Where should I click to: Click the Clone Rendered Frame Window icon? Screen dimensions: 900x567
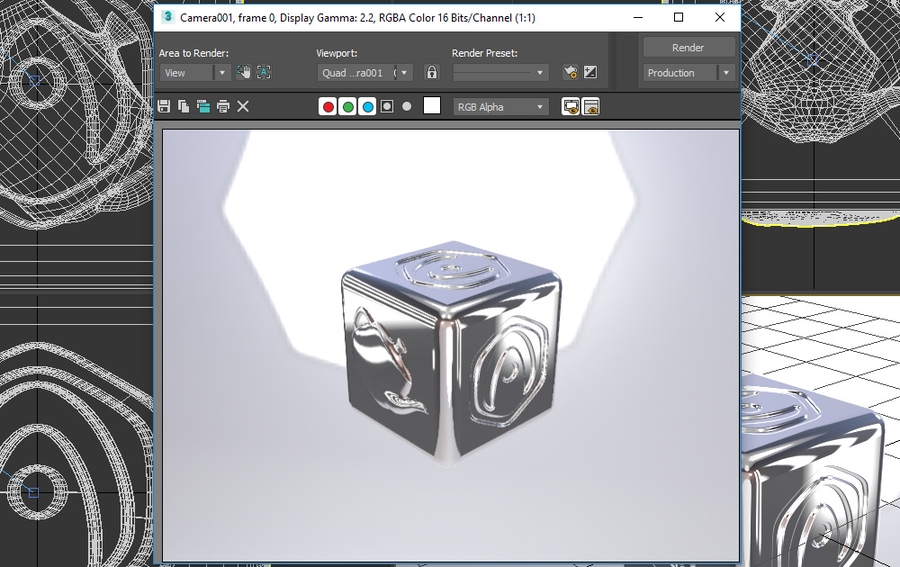tap(203, 106)
